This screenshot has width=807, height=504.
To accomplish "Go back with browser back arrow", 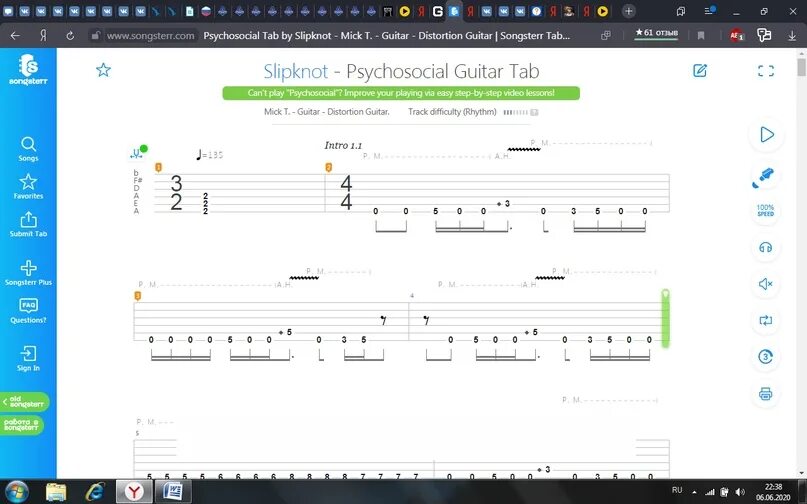I will [x=15, y=36].
